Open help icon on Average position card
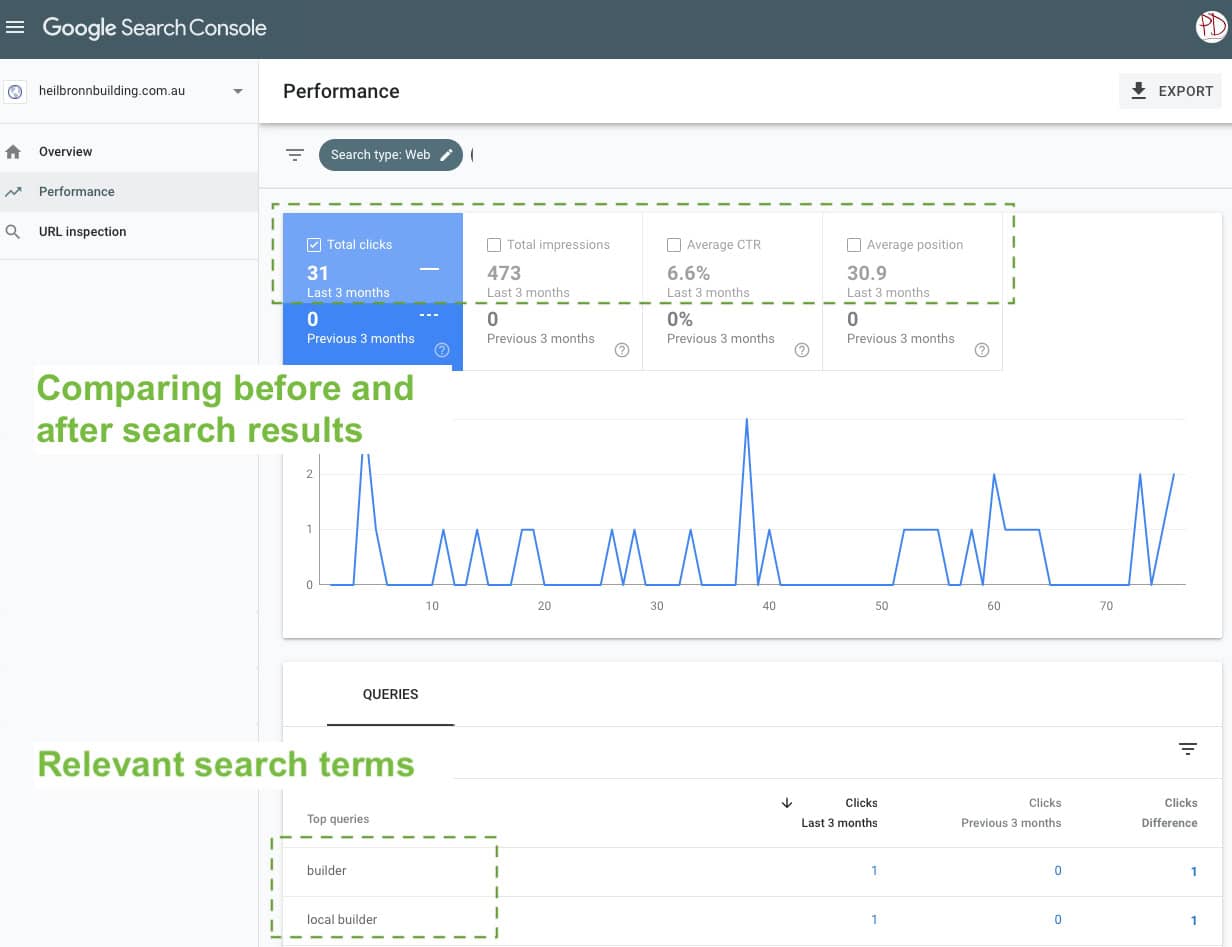 tap(982, 350)
